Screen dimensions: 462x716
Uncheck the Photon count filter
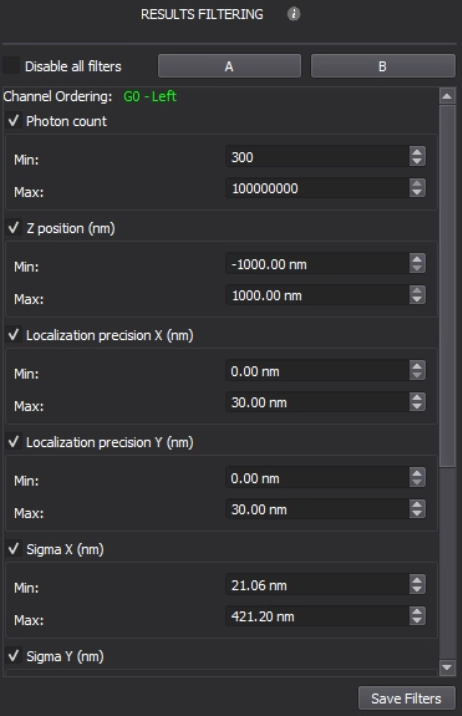(14, 121)
